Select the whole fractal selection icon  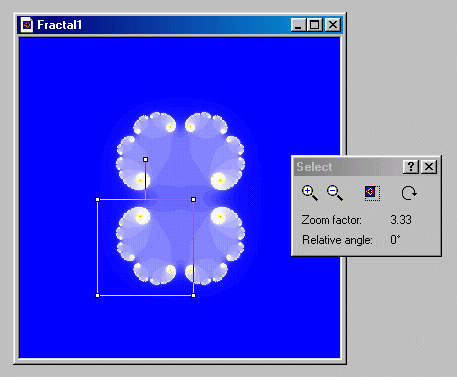point(372,193)
